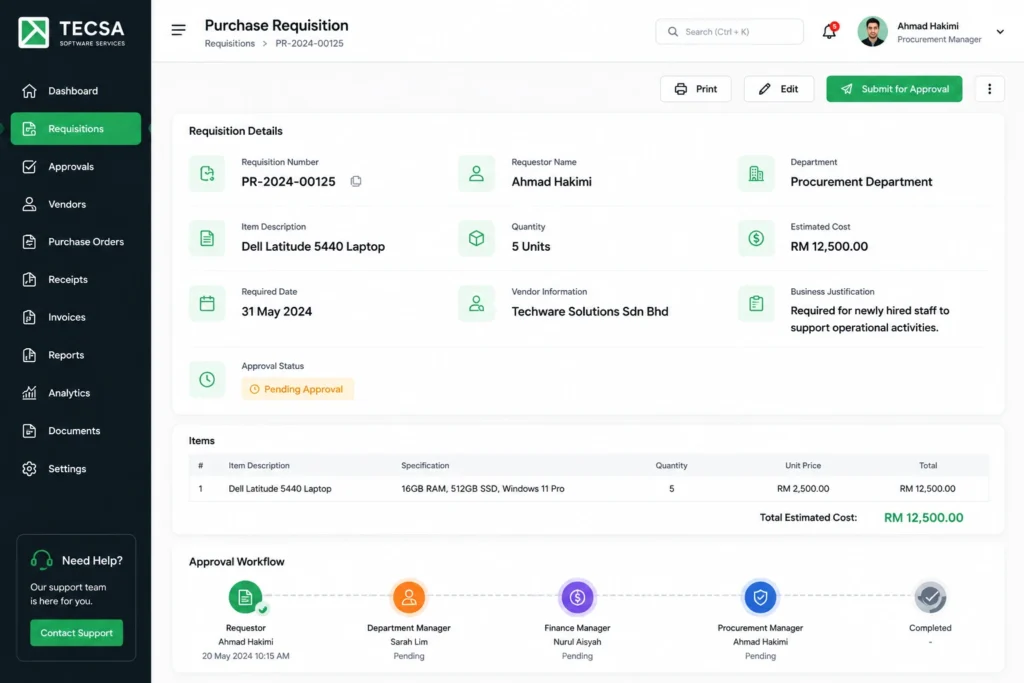Click the Requestor Name person icon

click(476, 174)
